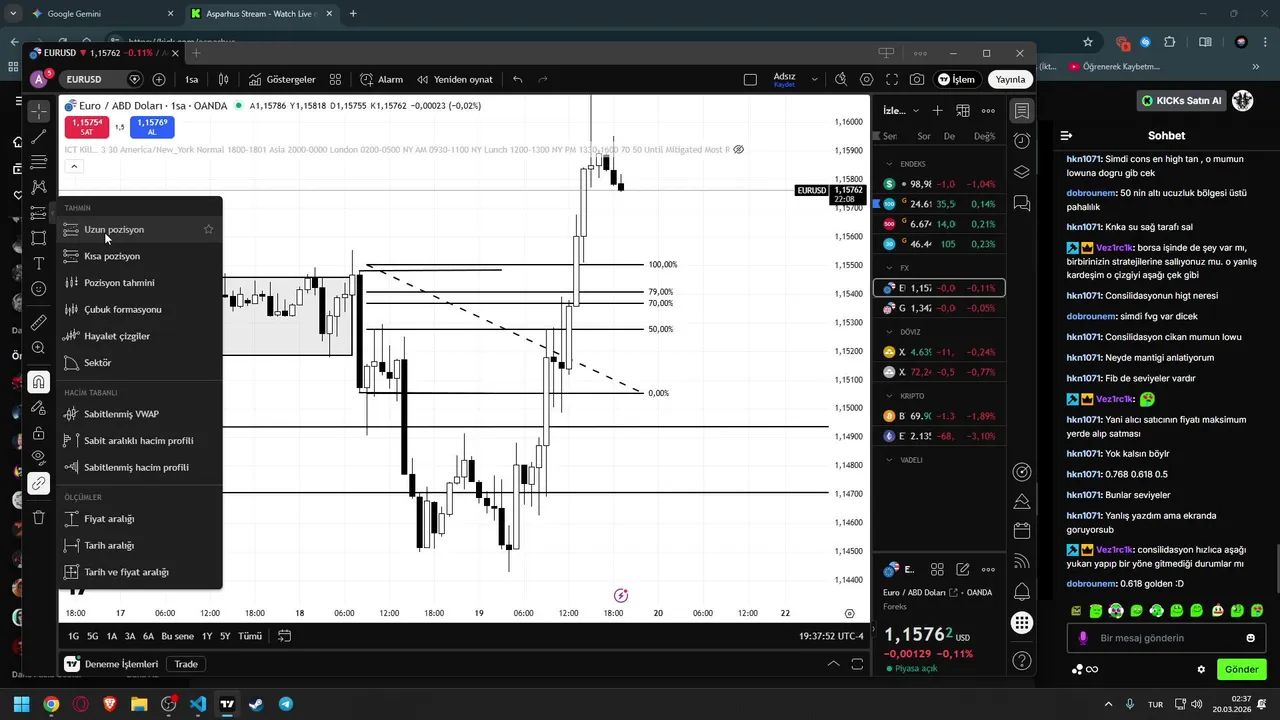Choose Uzun pozisyon from the menu
The image size is (1280, 720).
140,229
